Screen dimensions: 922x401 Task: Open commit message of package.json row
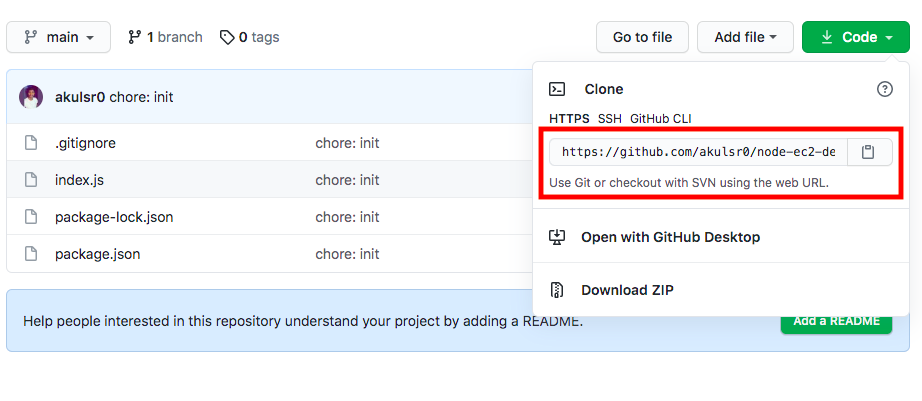(x=348, y=254)
